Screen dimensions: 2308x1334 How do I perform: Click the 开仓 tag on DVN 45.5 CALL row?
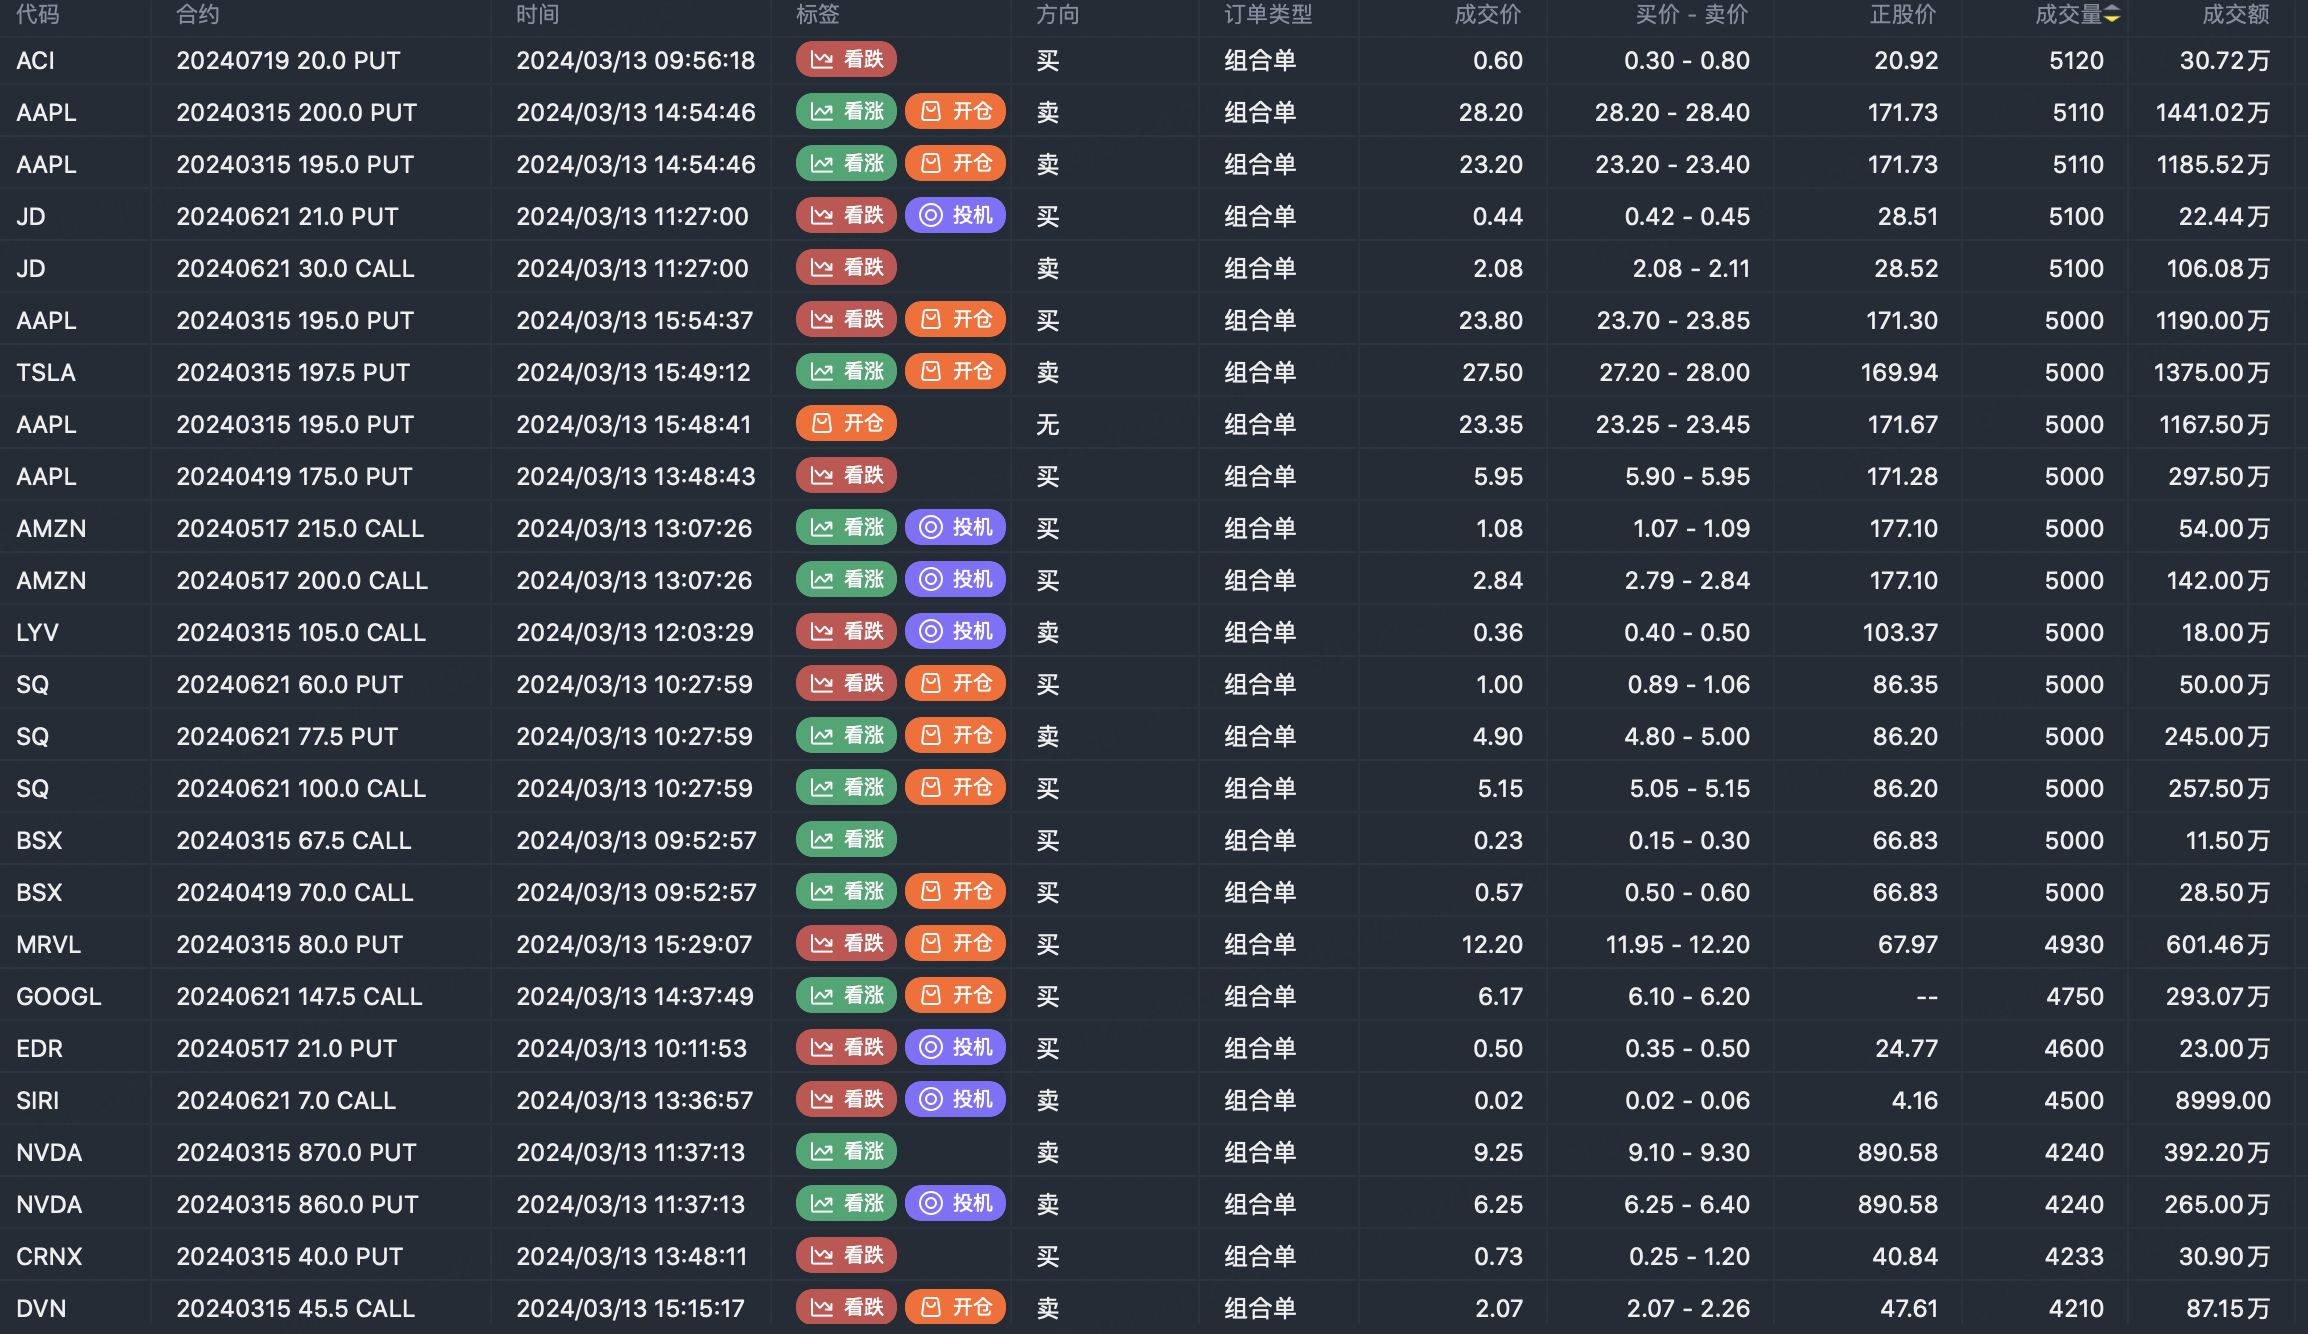tap(955, 1308)
